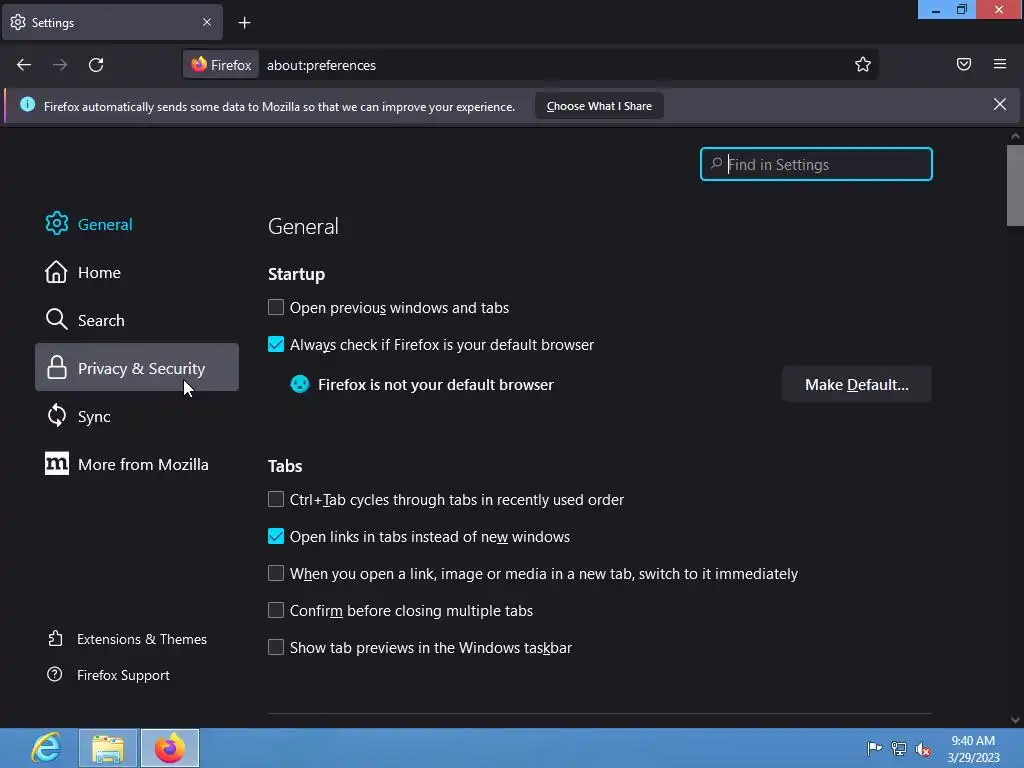1024x768 pixels.
Task: Open the Firefox Support link
Action: tap(123, 675)
